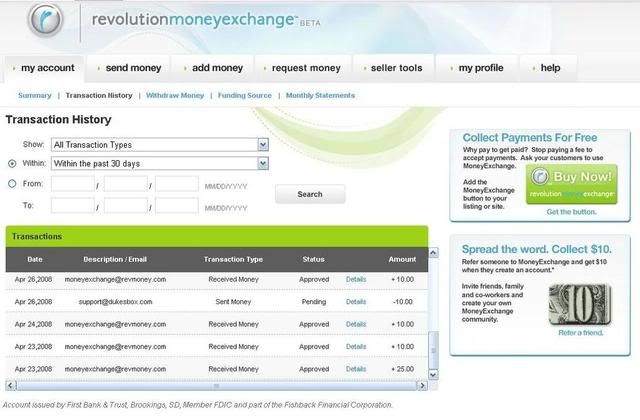
Task: Click the -10.00 amount cell
Action: (x=403, y=302)
